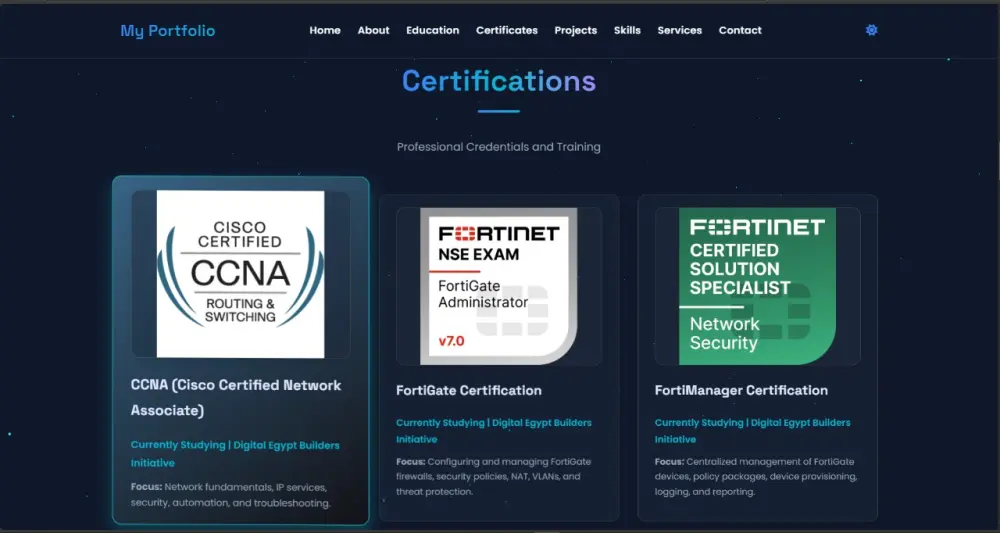
Task: Open the Skills nav link
Action: 627,30
